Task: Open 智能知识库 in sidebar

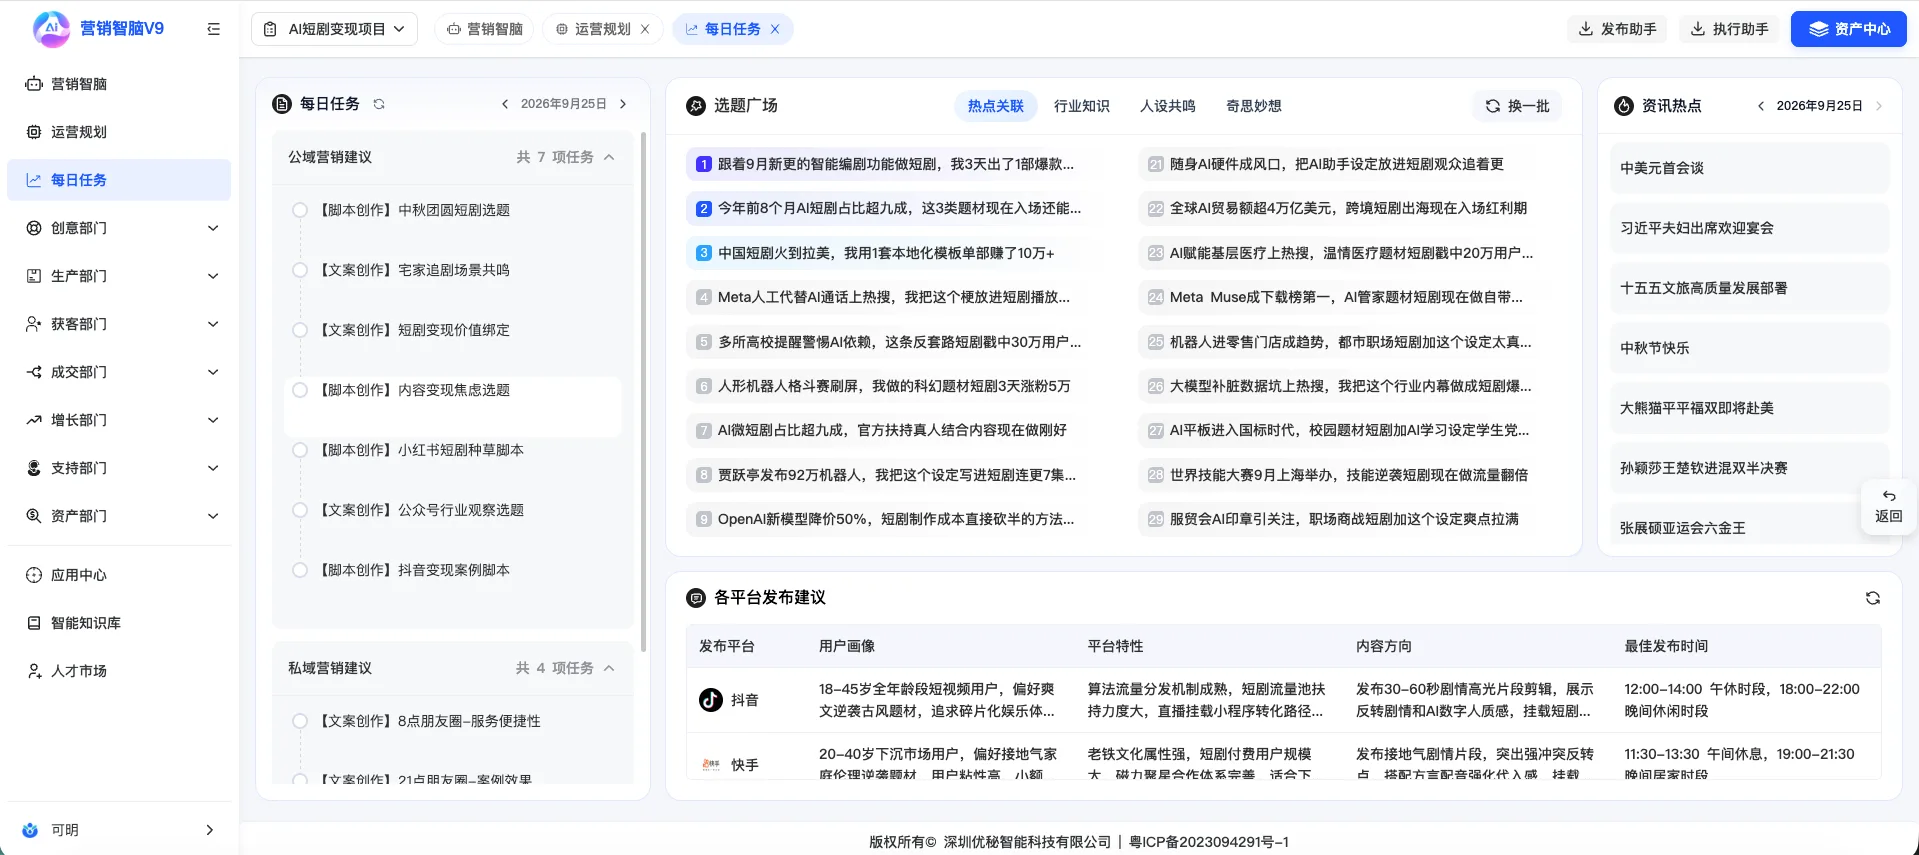Action: coord(118,623)
